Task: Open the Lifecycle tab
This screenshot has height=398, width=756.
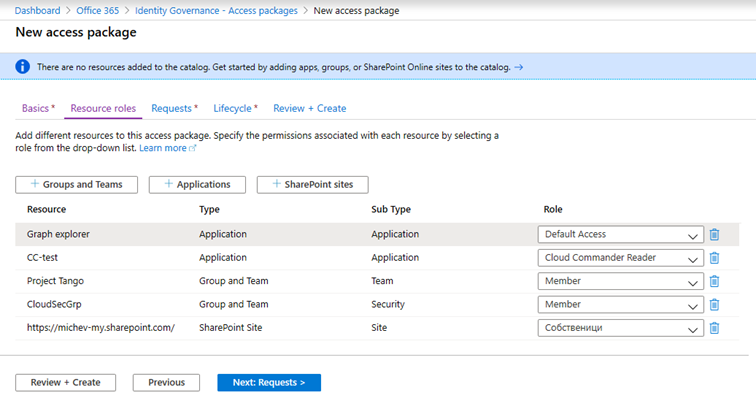Action: 235,109
